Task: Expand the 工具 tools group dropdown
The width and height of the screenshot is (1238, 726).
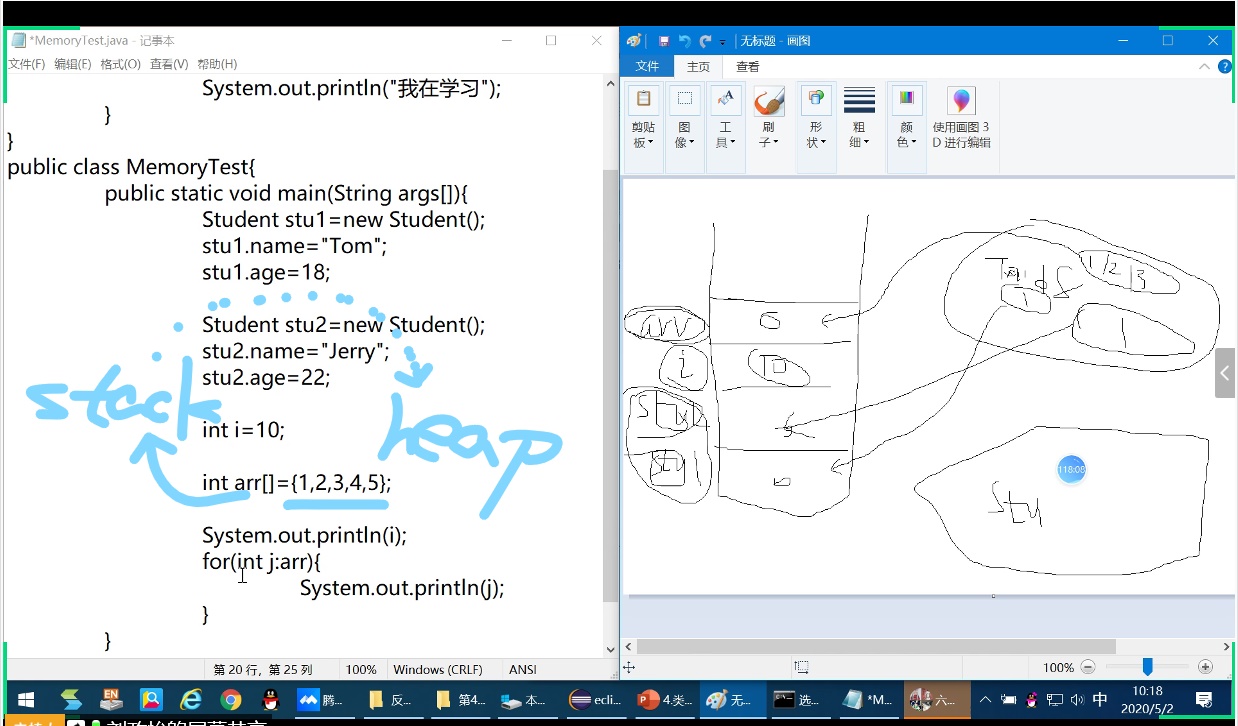Action: [x=725, y=127]
